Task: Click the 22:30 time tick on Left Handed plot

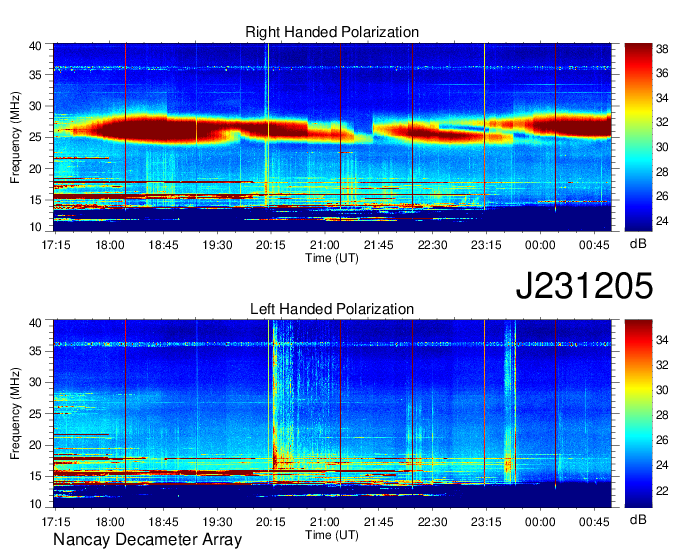Action: coord(432,522)
